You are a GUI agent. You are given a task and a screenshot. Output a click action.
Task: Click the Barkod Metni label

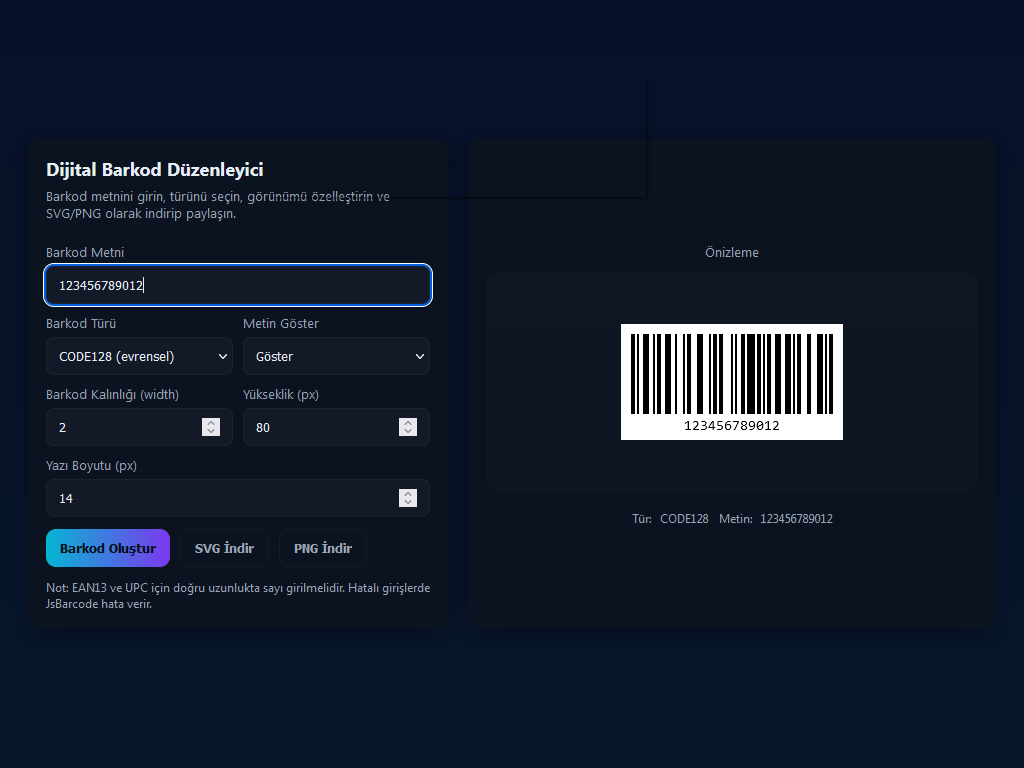coord(85,253)
